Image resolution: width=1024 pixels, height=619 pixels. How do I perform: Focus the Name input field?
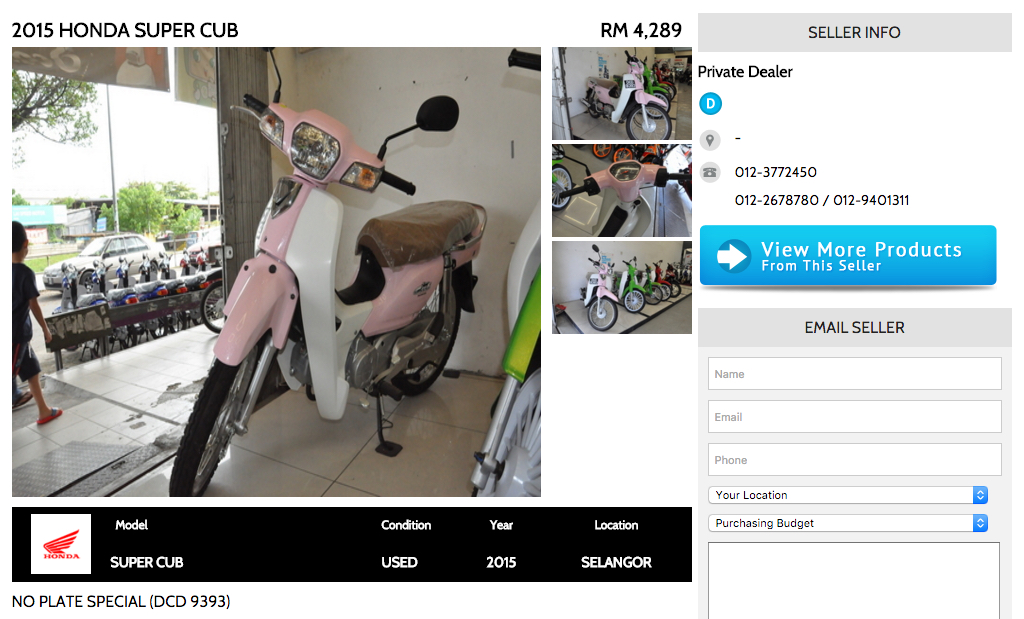(x=854, y=373)
